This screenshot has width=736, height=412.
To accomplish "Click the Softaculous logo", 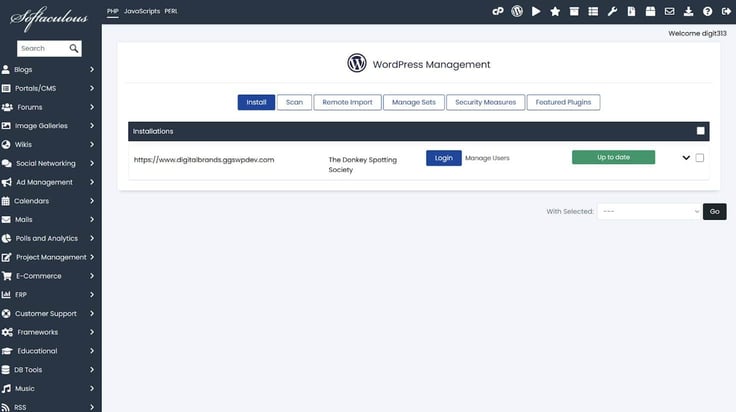I will click(49, 18).
